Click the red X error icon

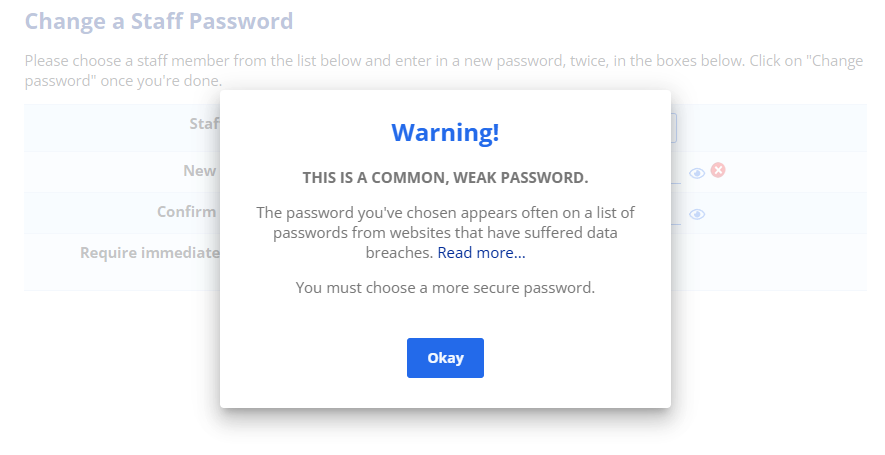point(718,171)
